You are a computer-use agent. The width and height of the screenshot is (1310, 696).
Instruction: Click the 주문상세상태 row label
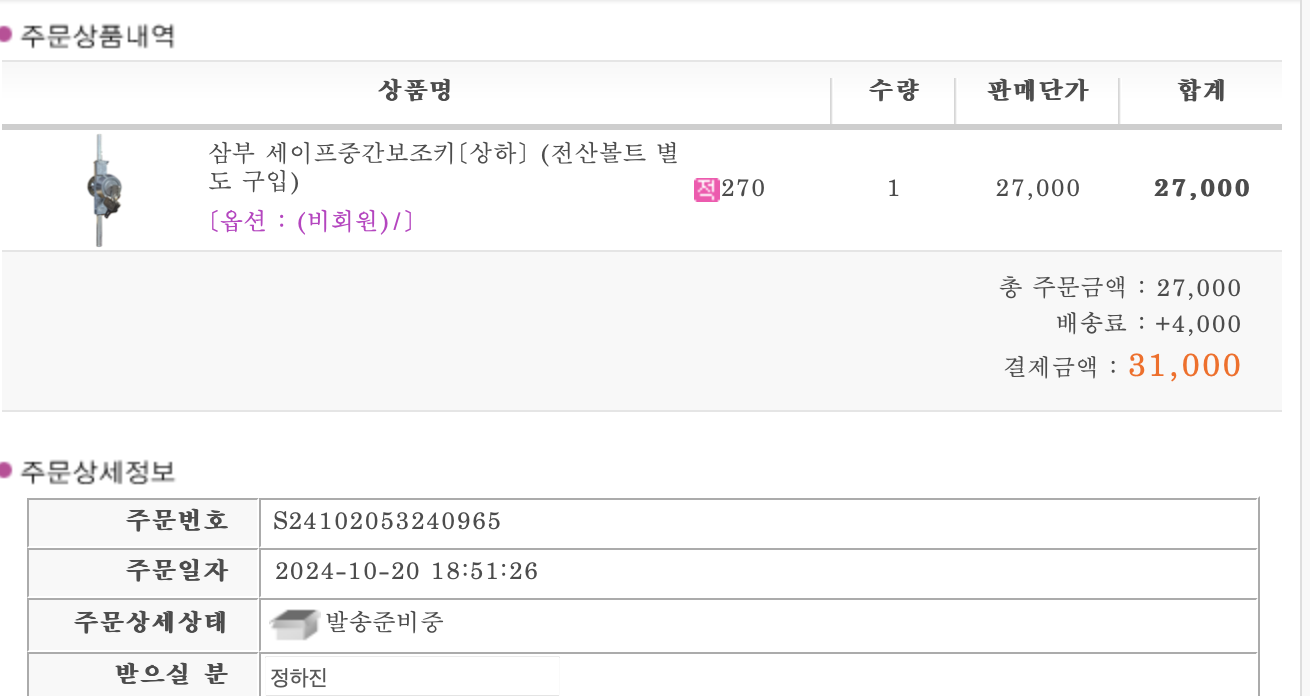click(x=151, y=622)
